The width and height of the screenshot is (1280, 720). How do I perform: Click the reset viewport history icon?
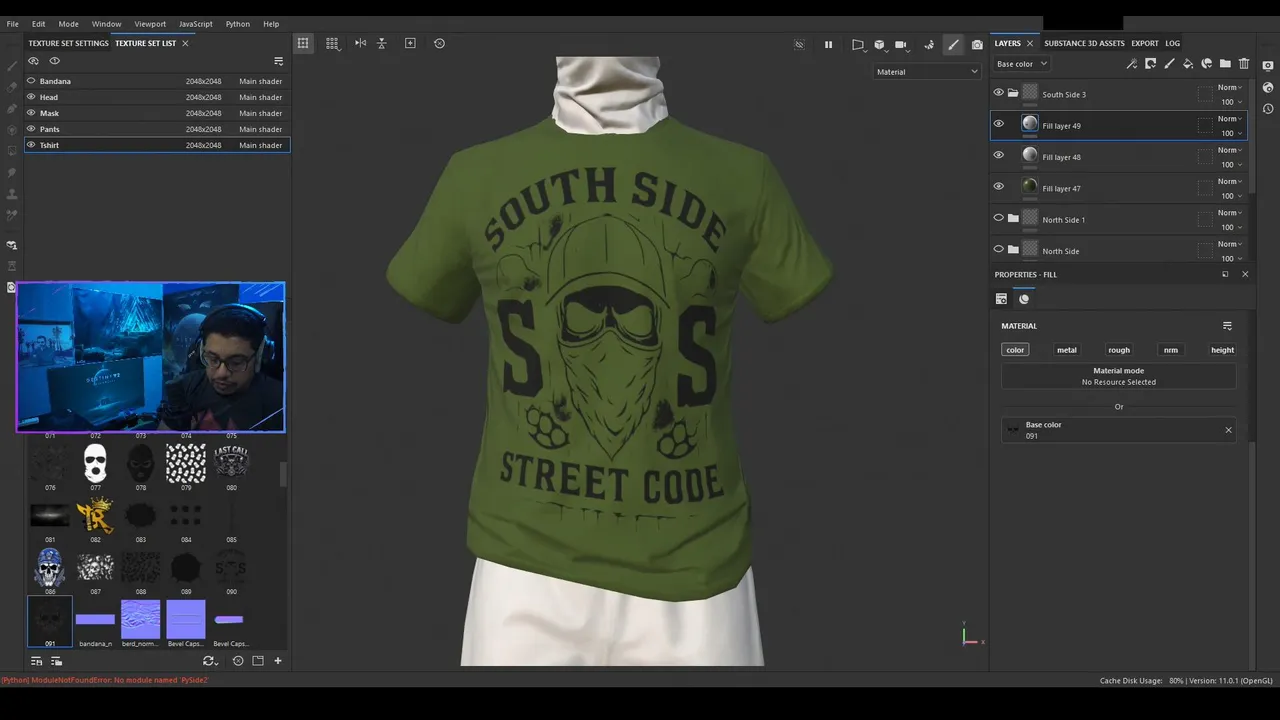pyautogui.click(x=439, y=43)
